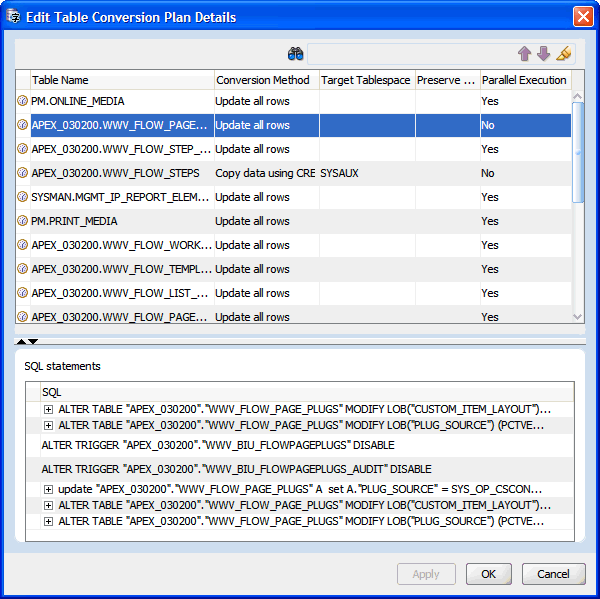
Task: Click the SYSMAN.MGMT_IP_REPORT_ELEM row icon
Action: (23, 197)
